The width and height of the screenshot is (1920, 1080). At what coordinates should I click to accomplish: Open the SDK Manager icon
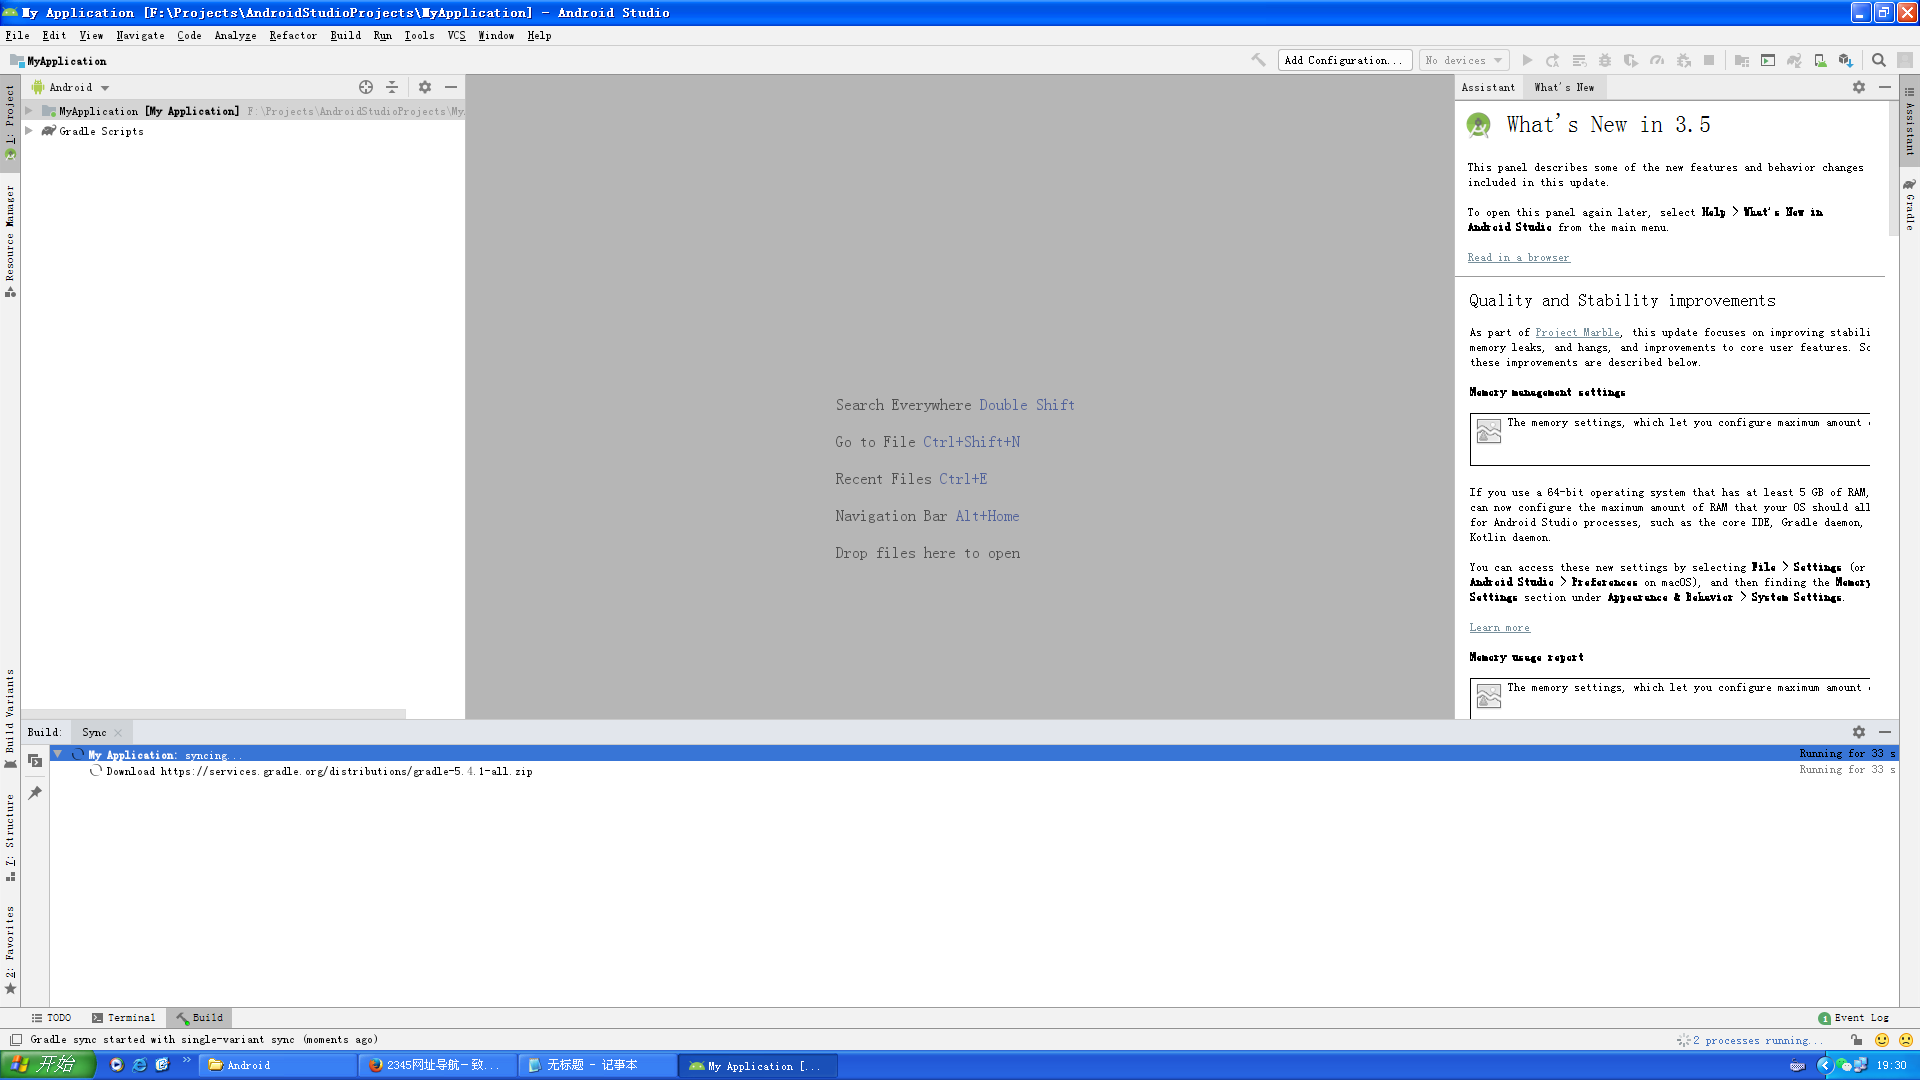pyautogui.click(x=1846, y=60)
